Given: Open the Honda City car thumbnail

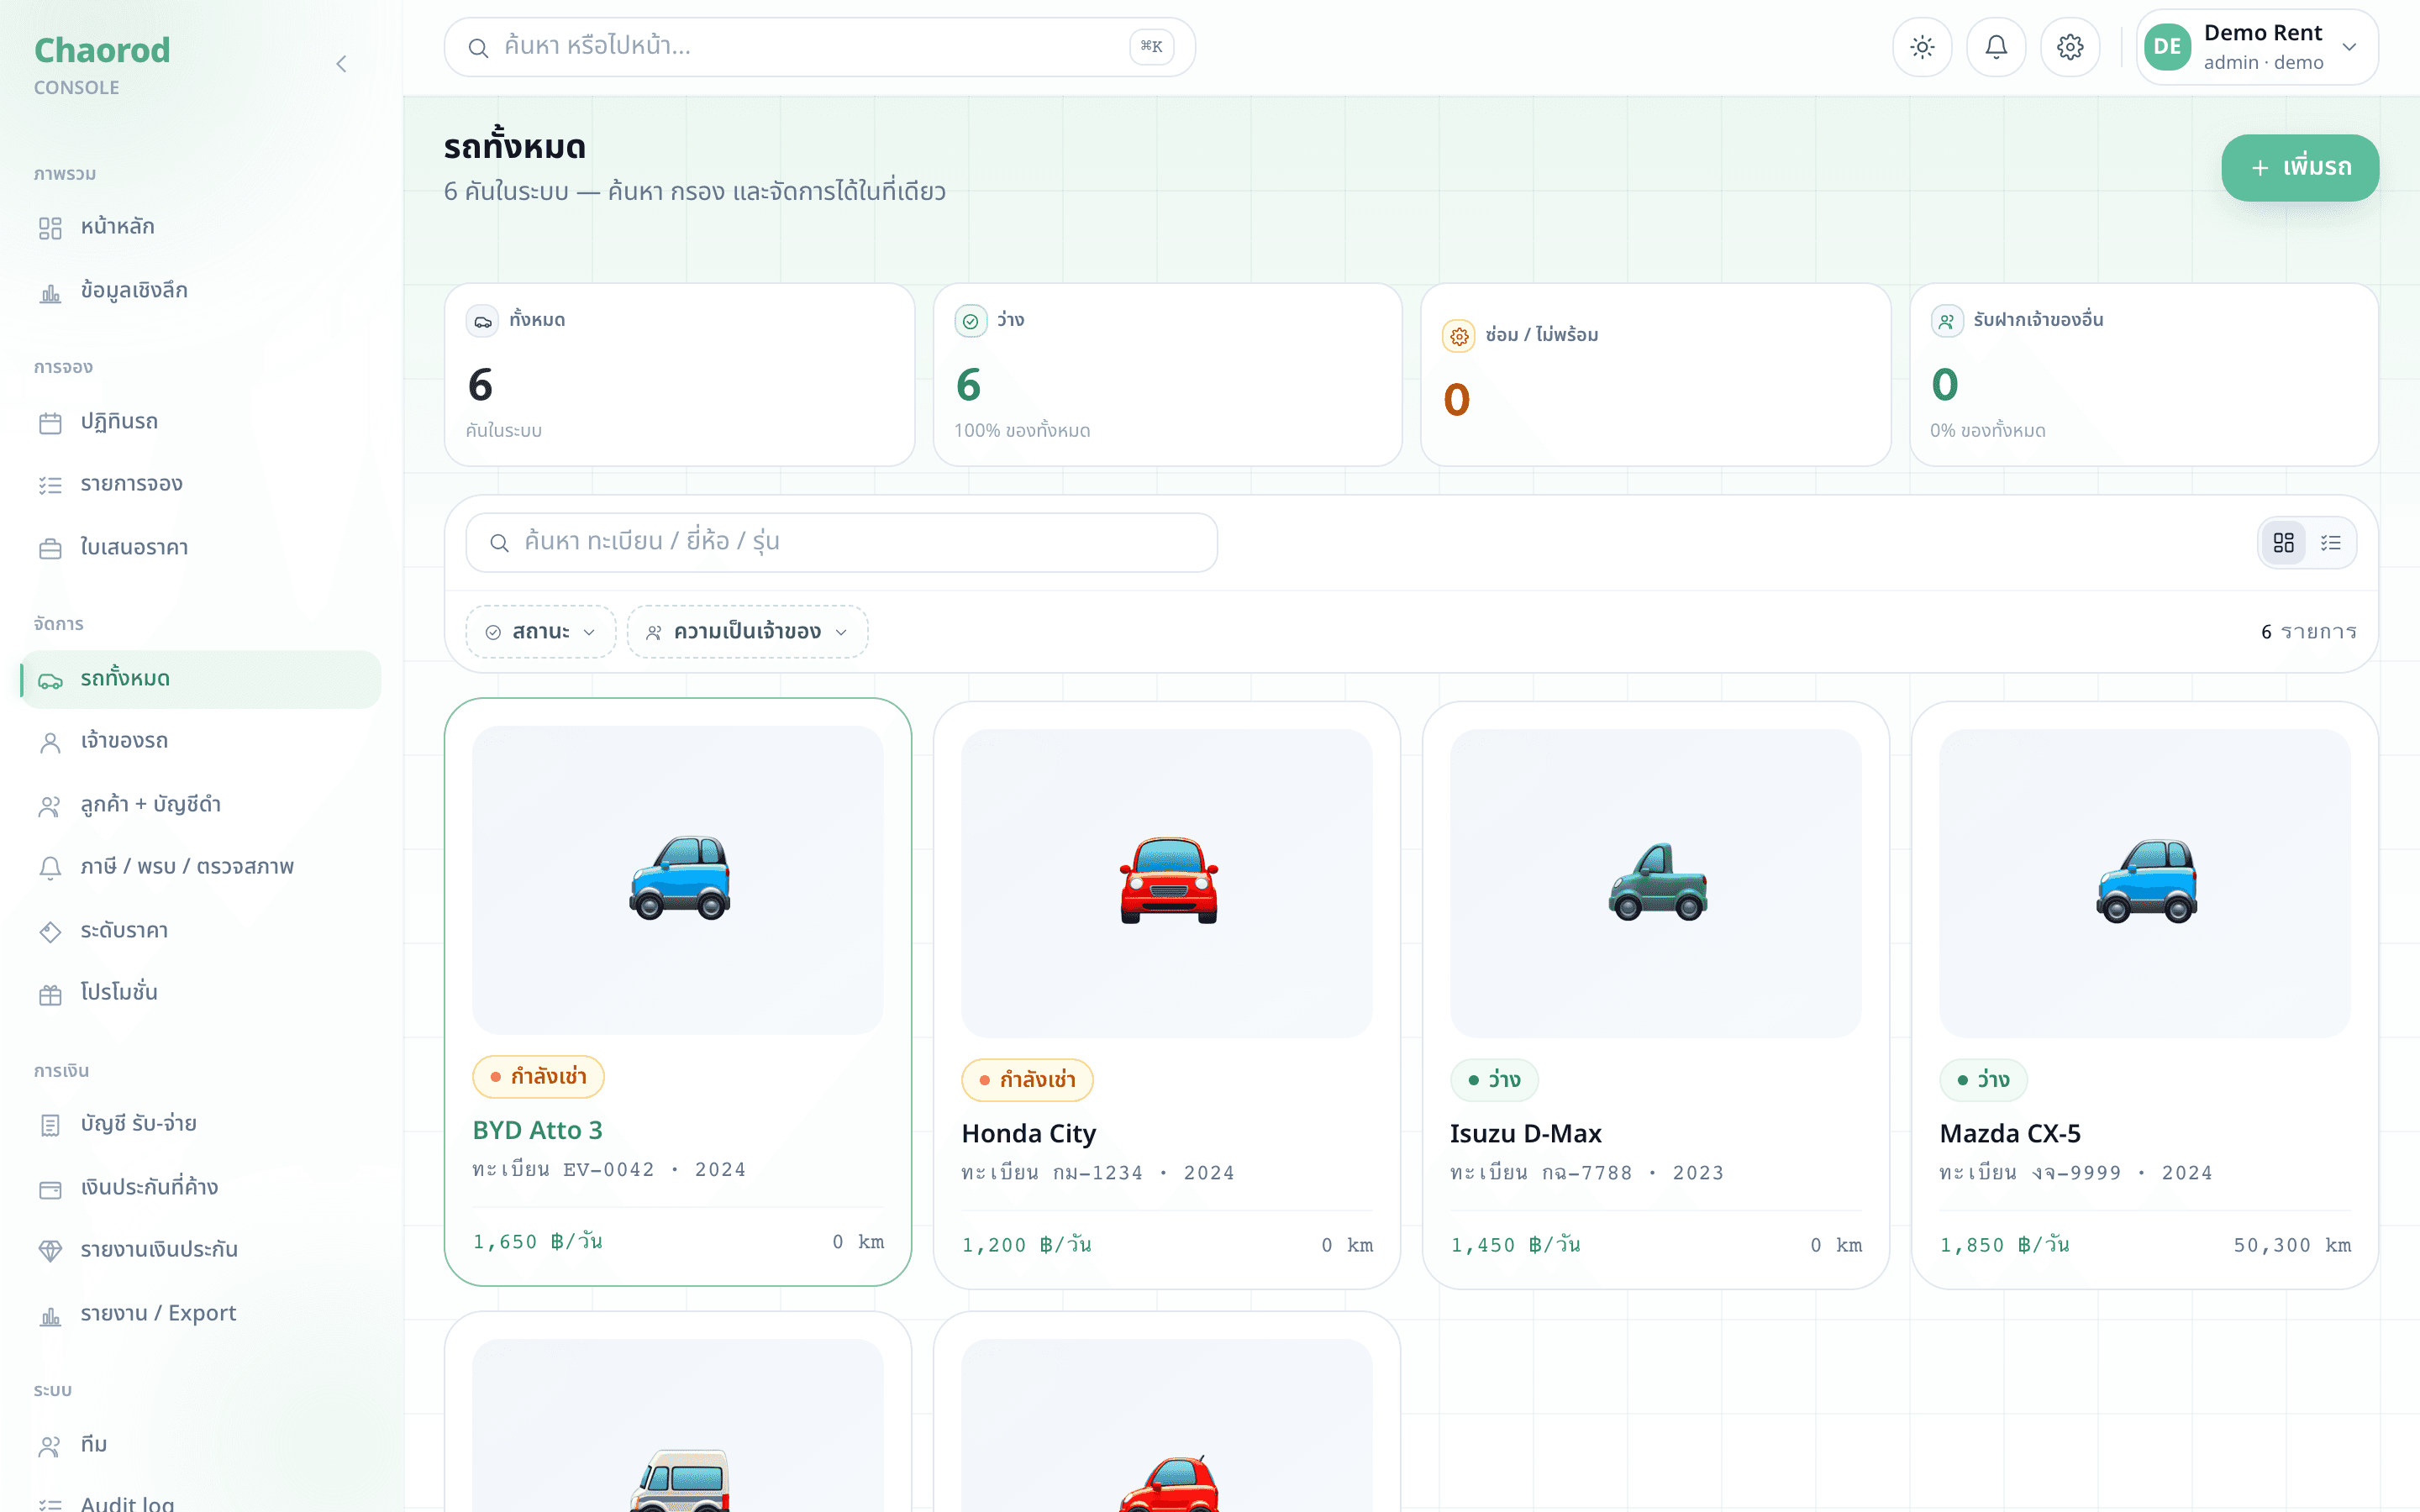Looking at the screenshot, I should click(1167, 883).
